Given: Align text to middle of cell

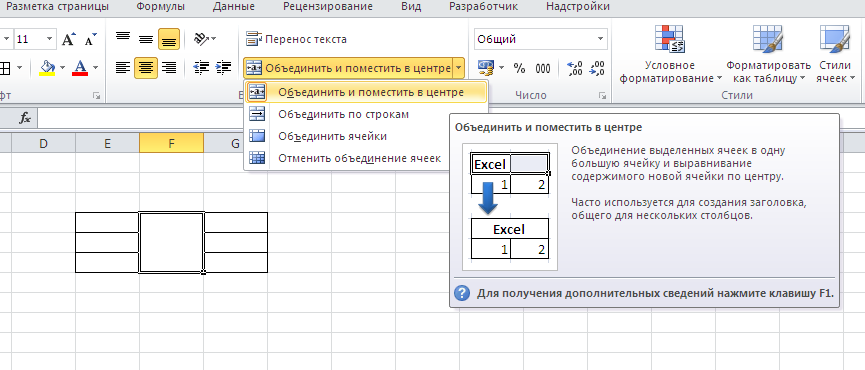Looking at the screenshot, I should pos(146,39).
